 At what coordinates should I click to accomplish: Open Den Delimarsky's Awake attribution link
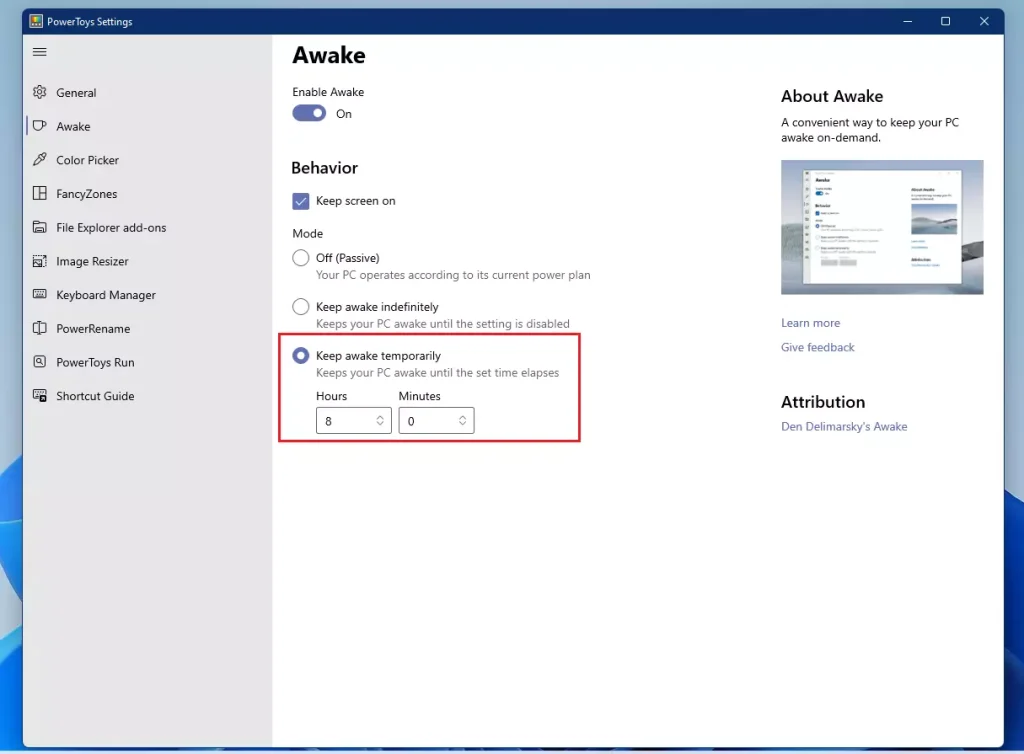844,426
